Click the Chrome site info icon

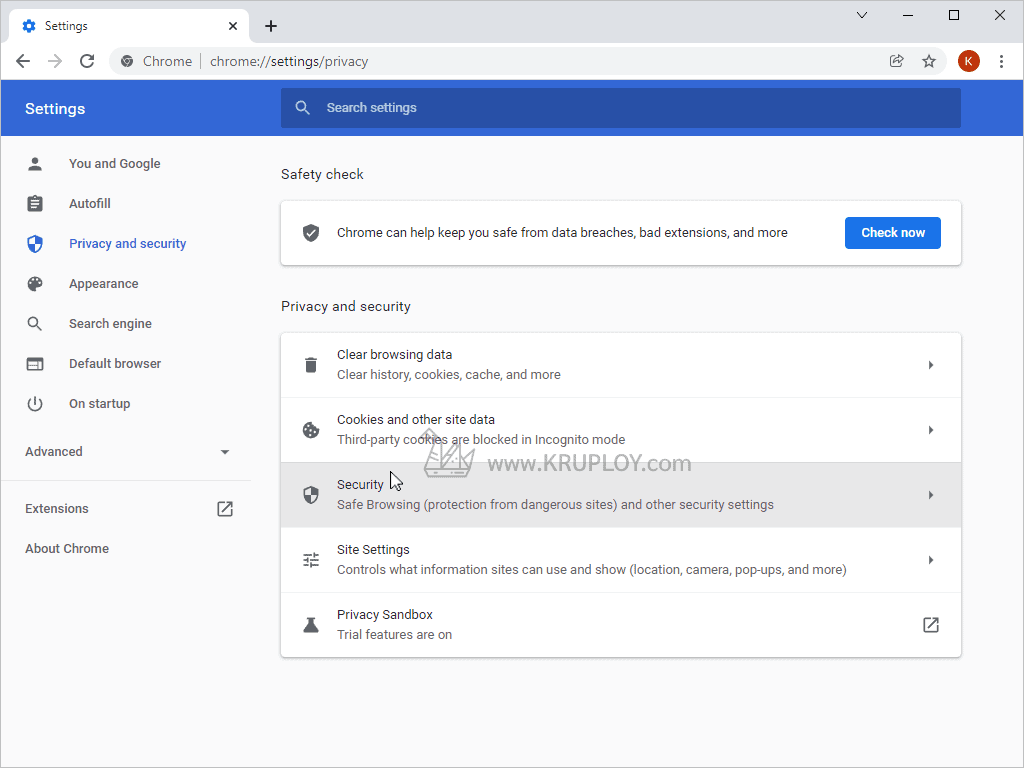point(127,61)
